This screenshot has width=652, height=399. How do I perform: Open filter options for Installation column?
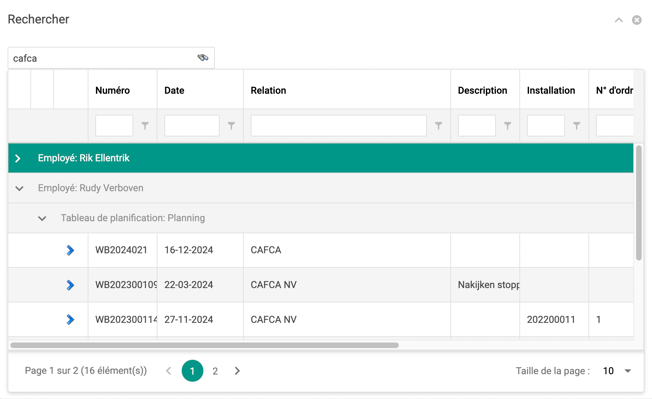coord(576,126)
